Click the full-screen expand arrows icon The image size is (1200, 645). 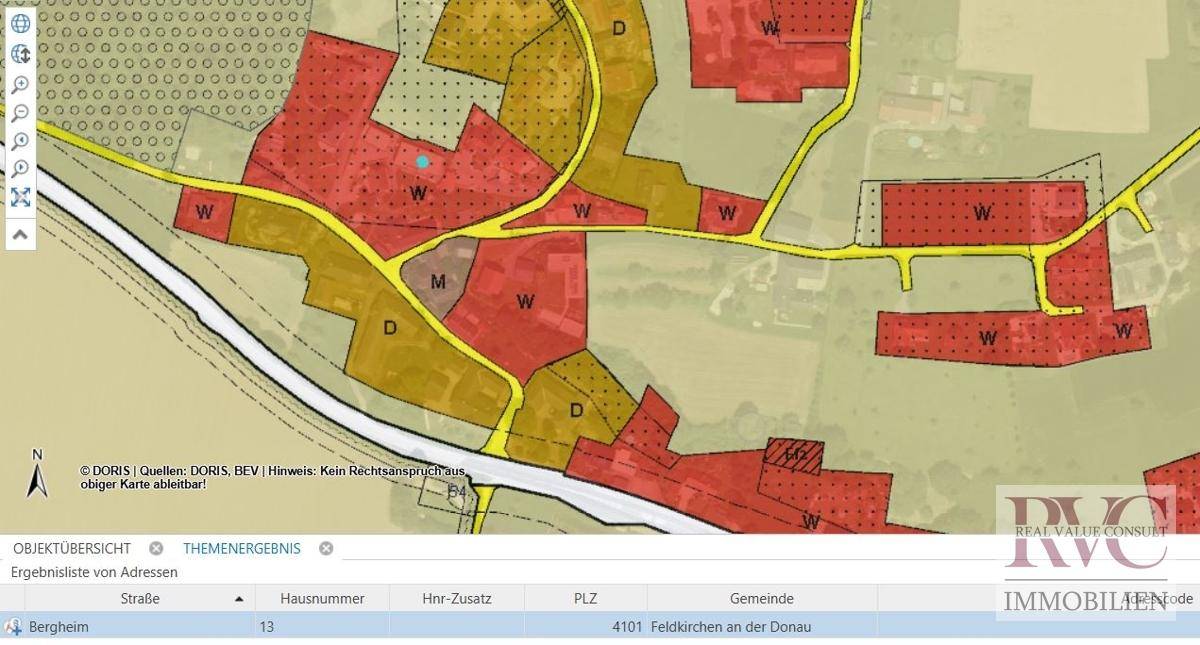pos(20,197)
